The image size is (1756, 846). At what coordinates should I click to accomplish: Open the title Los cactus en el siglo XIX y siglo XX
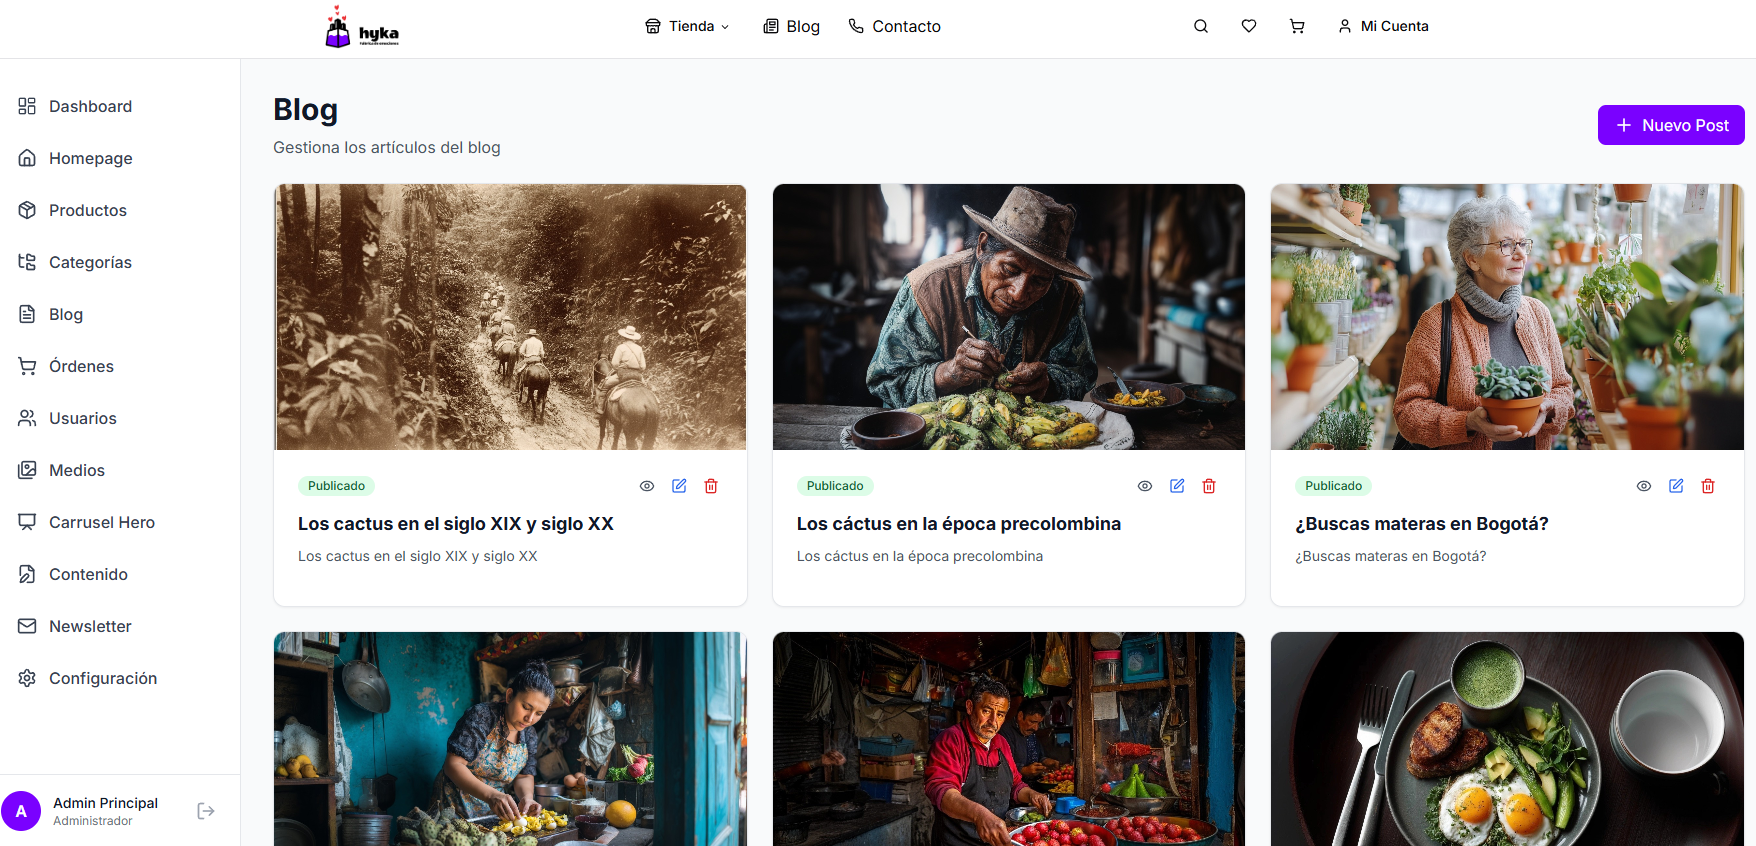pyautogui.click(x=456, y=524)
